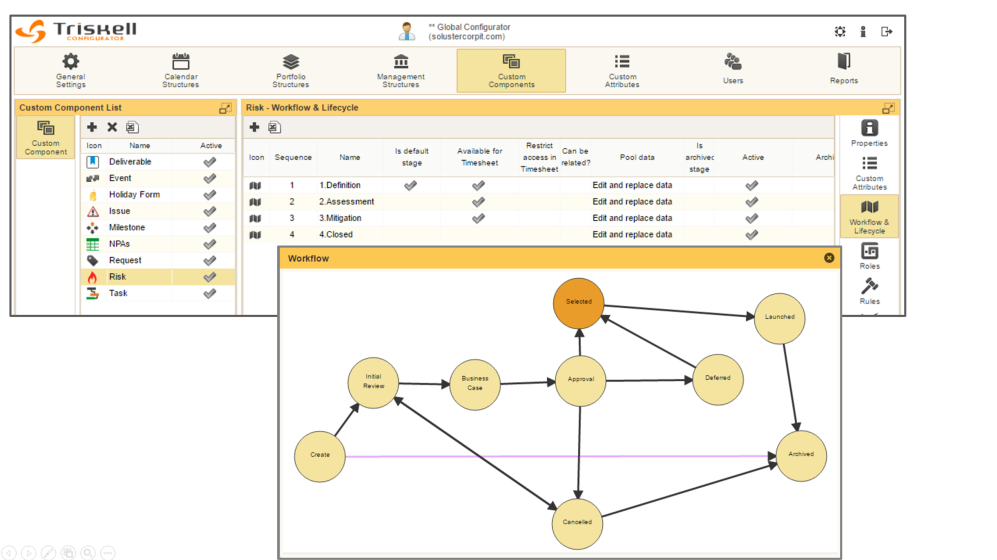Sort by the Sequence column header
The image size is (997, 560).
293,157
